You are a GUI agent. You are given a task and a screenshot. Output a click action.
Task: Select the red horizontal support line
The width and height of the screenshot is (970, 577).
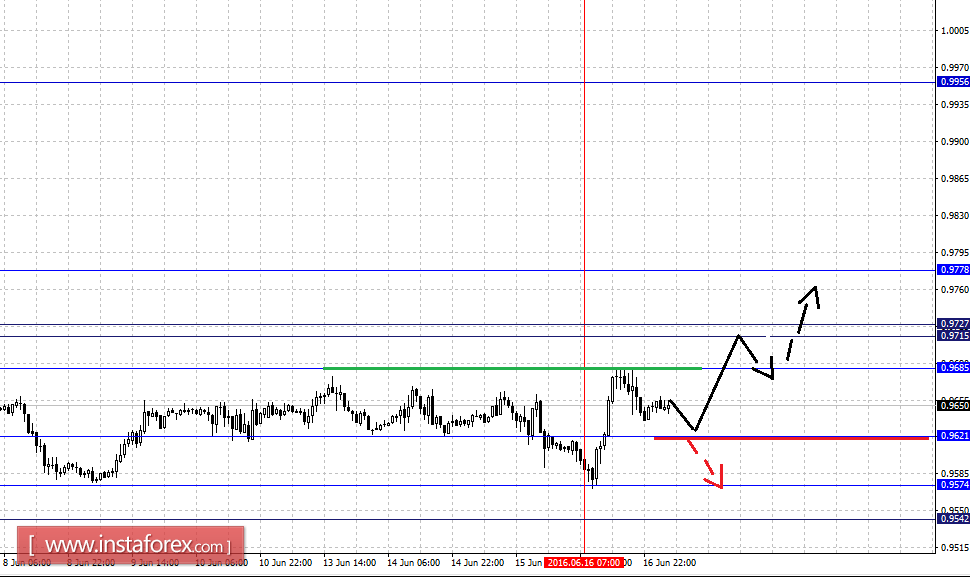791,438
